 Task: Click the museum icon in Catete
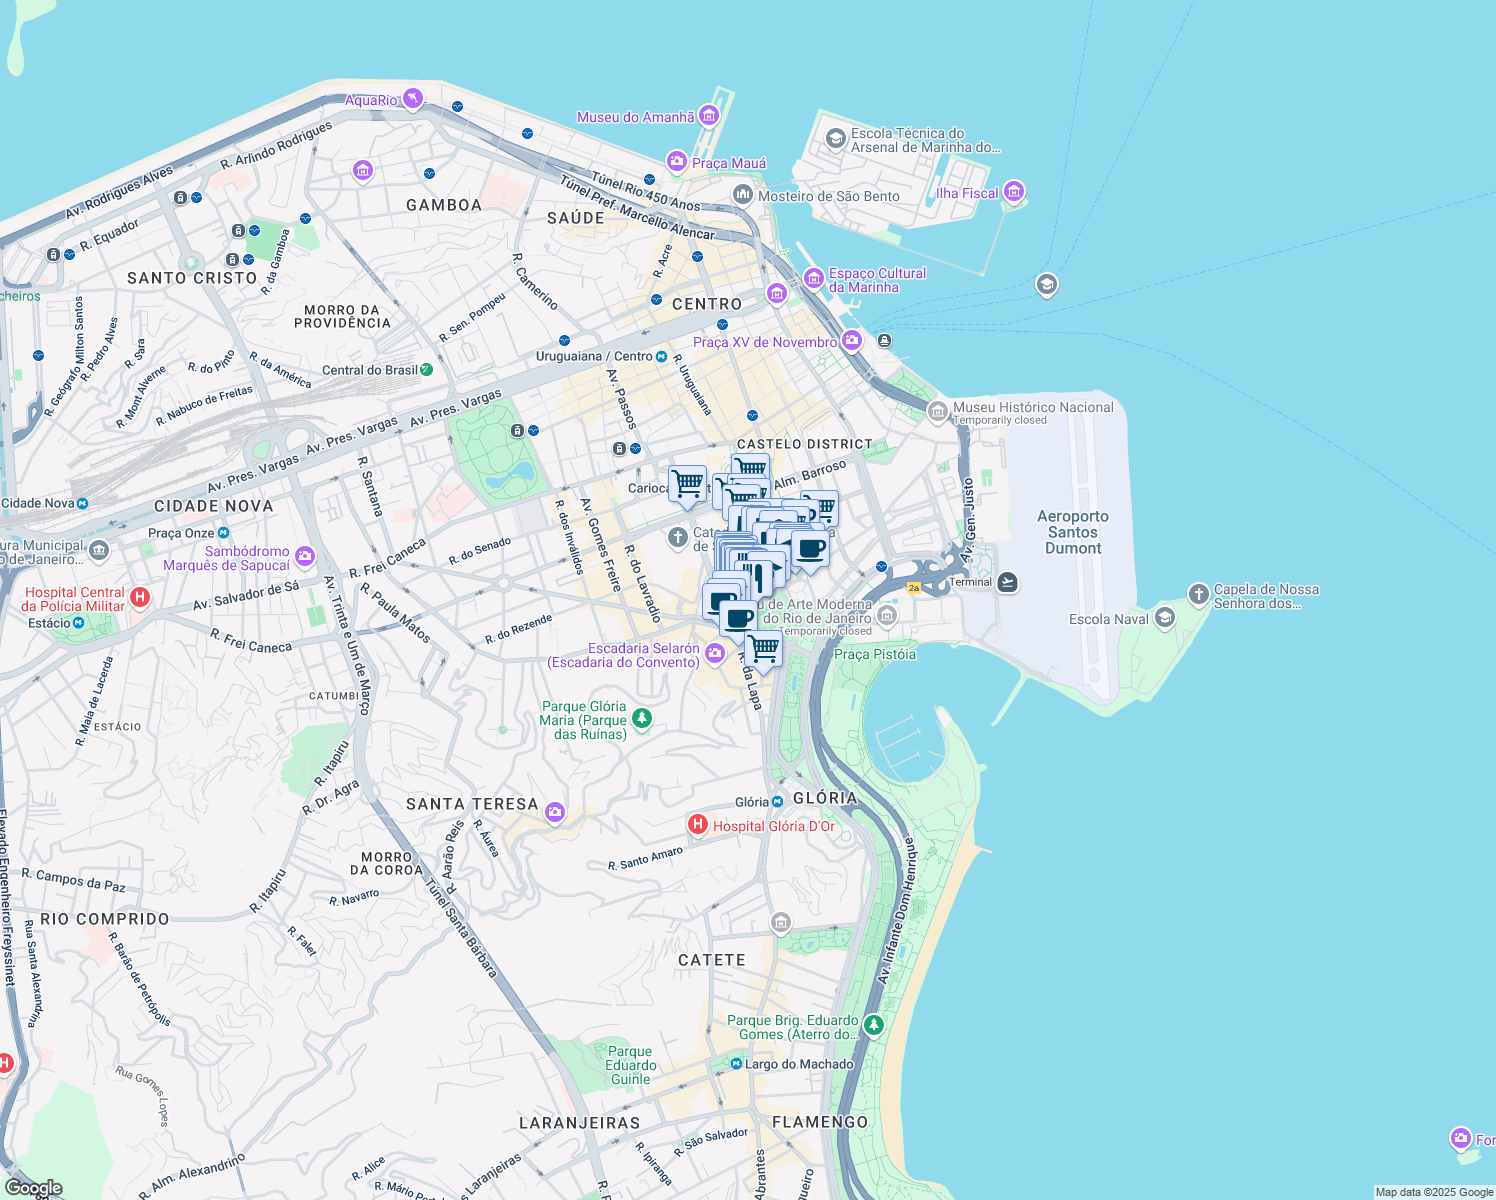point(781,921)
